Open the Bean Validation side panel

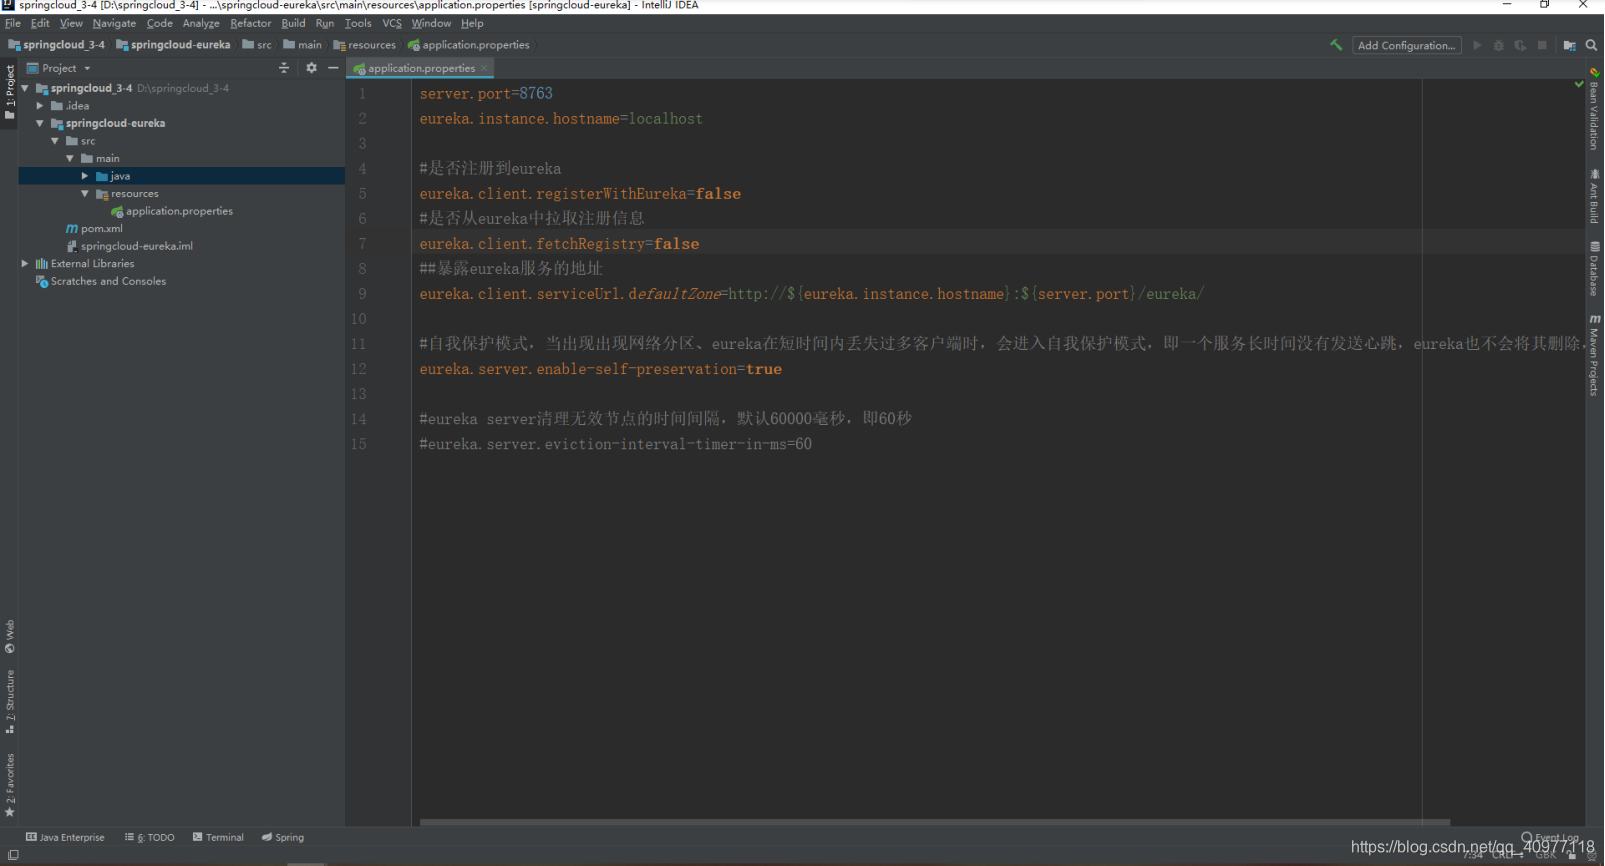coord(1594,110)
